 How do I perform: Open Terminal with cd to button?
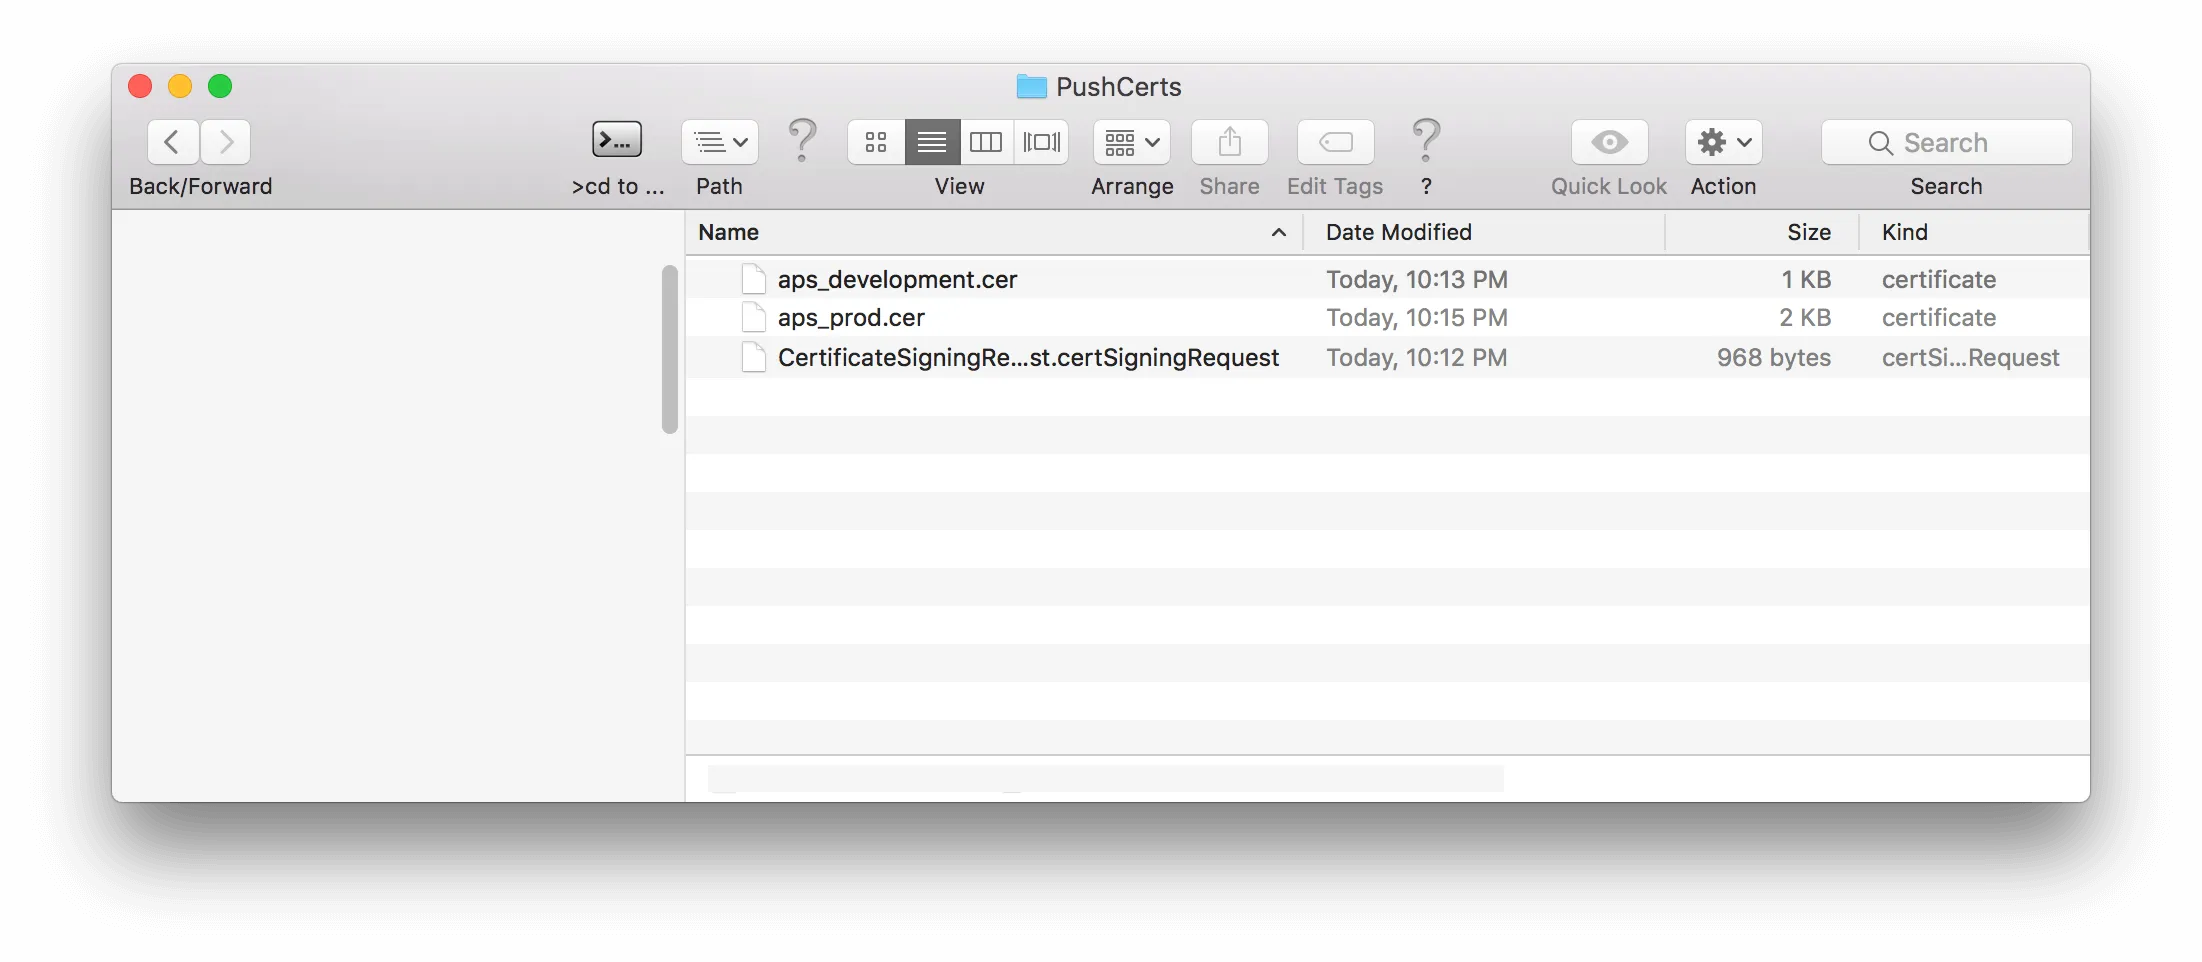pos(617,141)
